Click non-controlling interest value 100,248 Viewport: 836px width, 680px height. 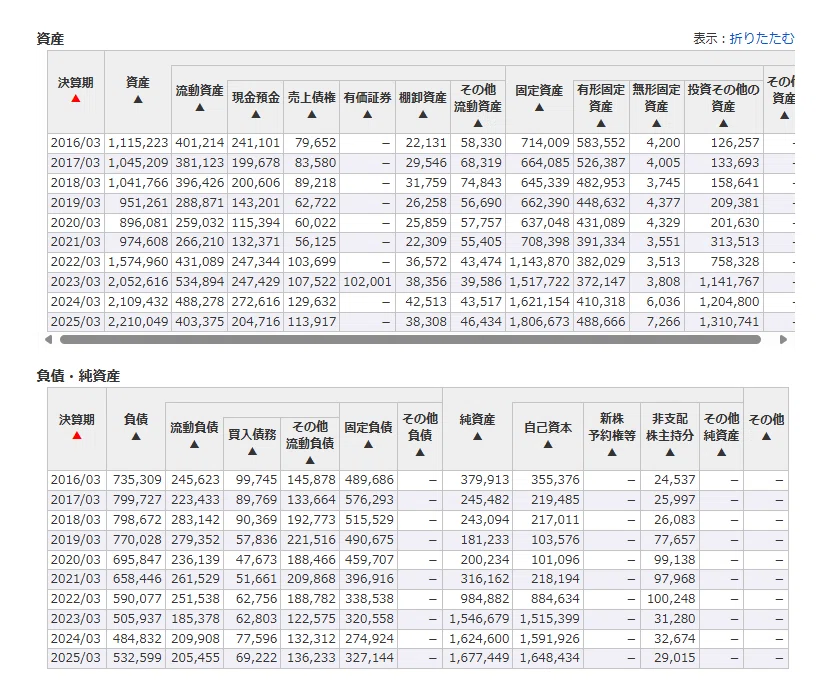671,599
